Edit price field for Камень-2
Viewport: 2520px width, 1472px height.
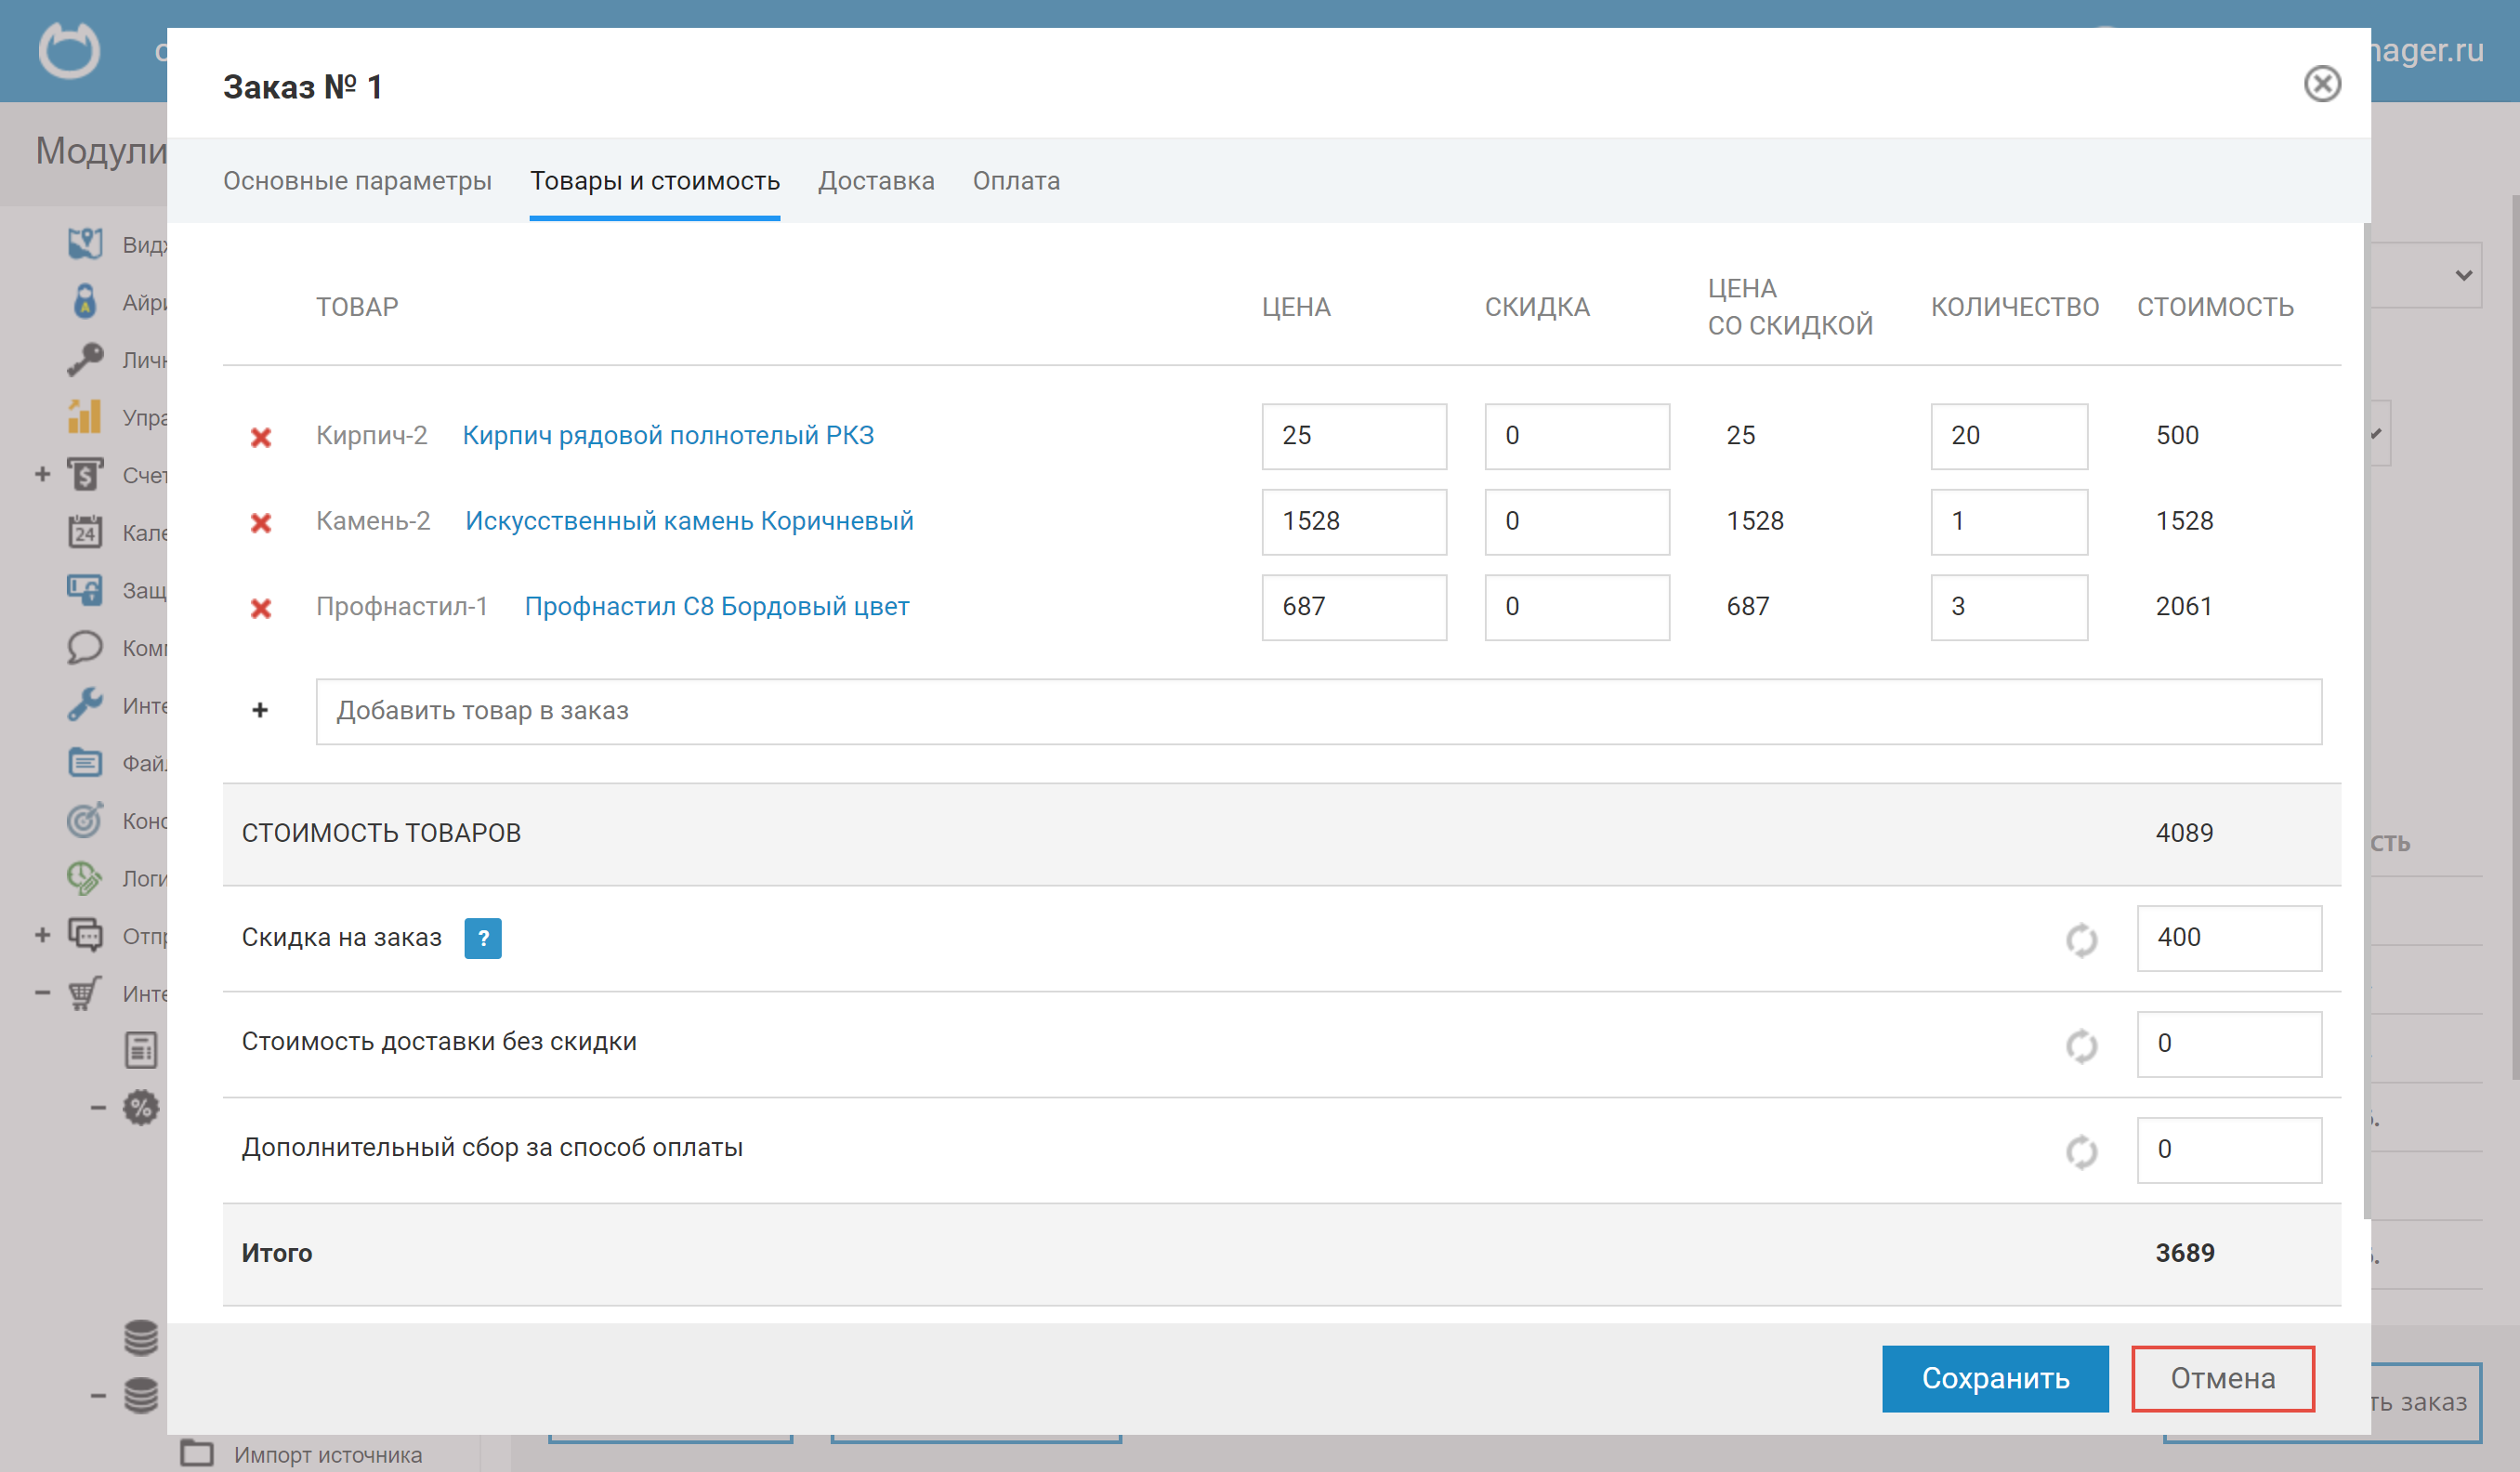point(1354,522)
